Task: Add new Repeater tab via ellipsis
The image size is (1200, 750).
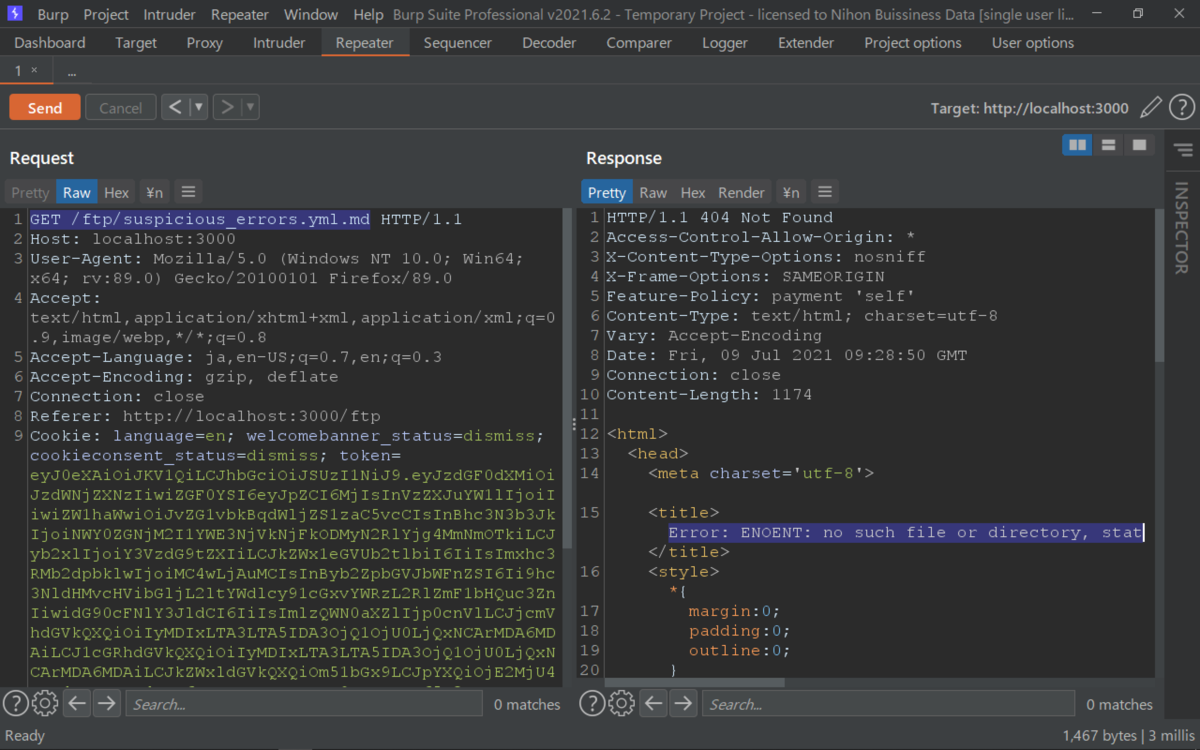Action: tap(72, 72)
